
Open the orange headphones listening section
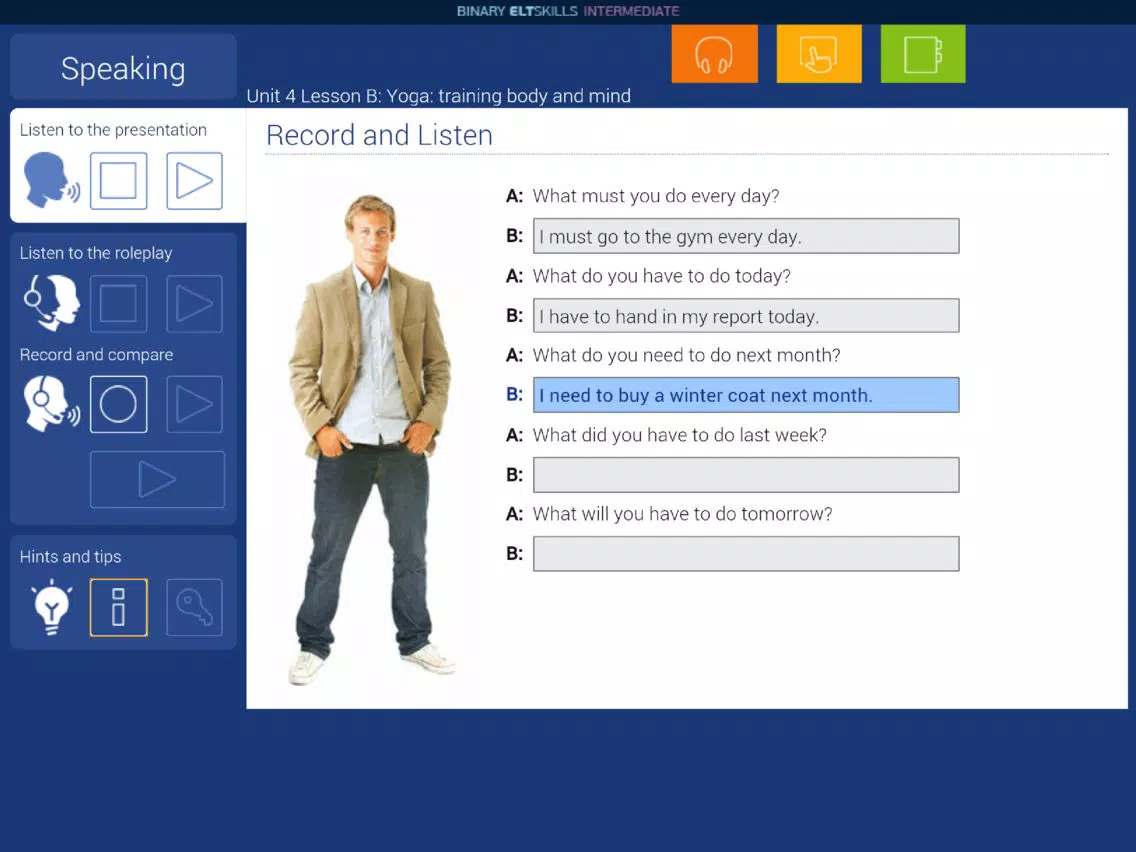[714, 54]
